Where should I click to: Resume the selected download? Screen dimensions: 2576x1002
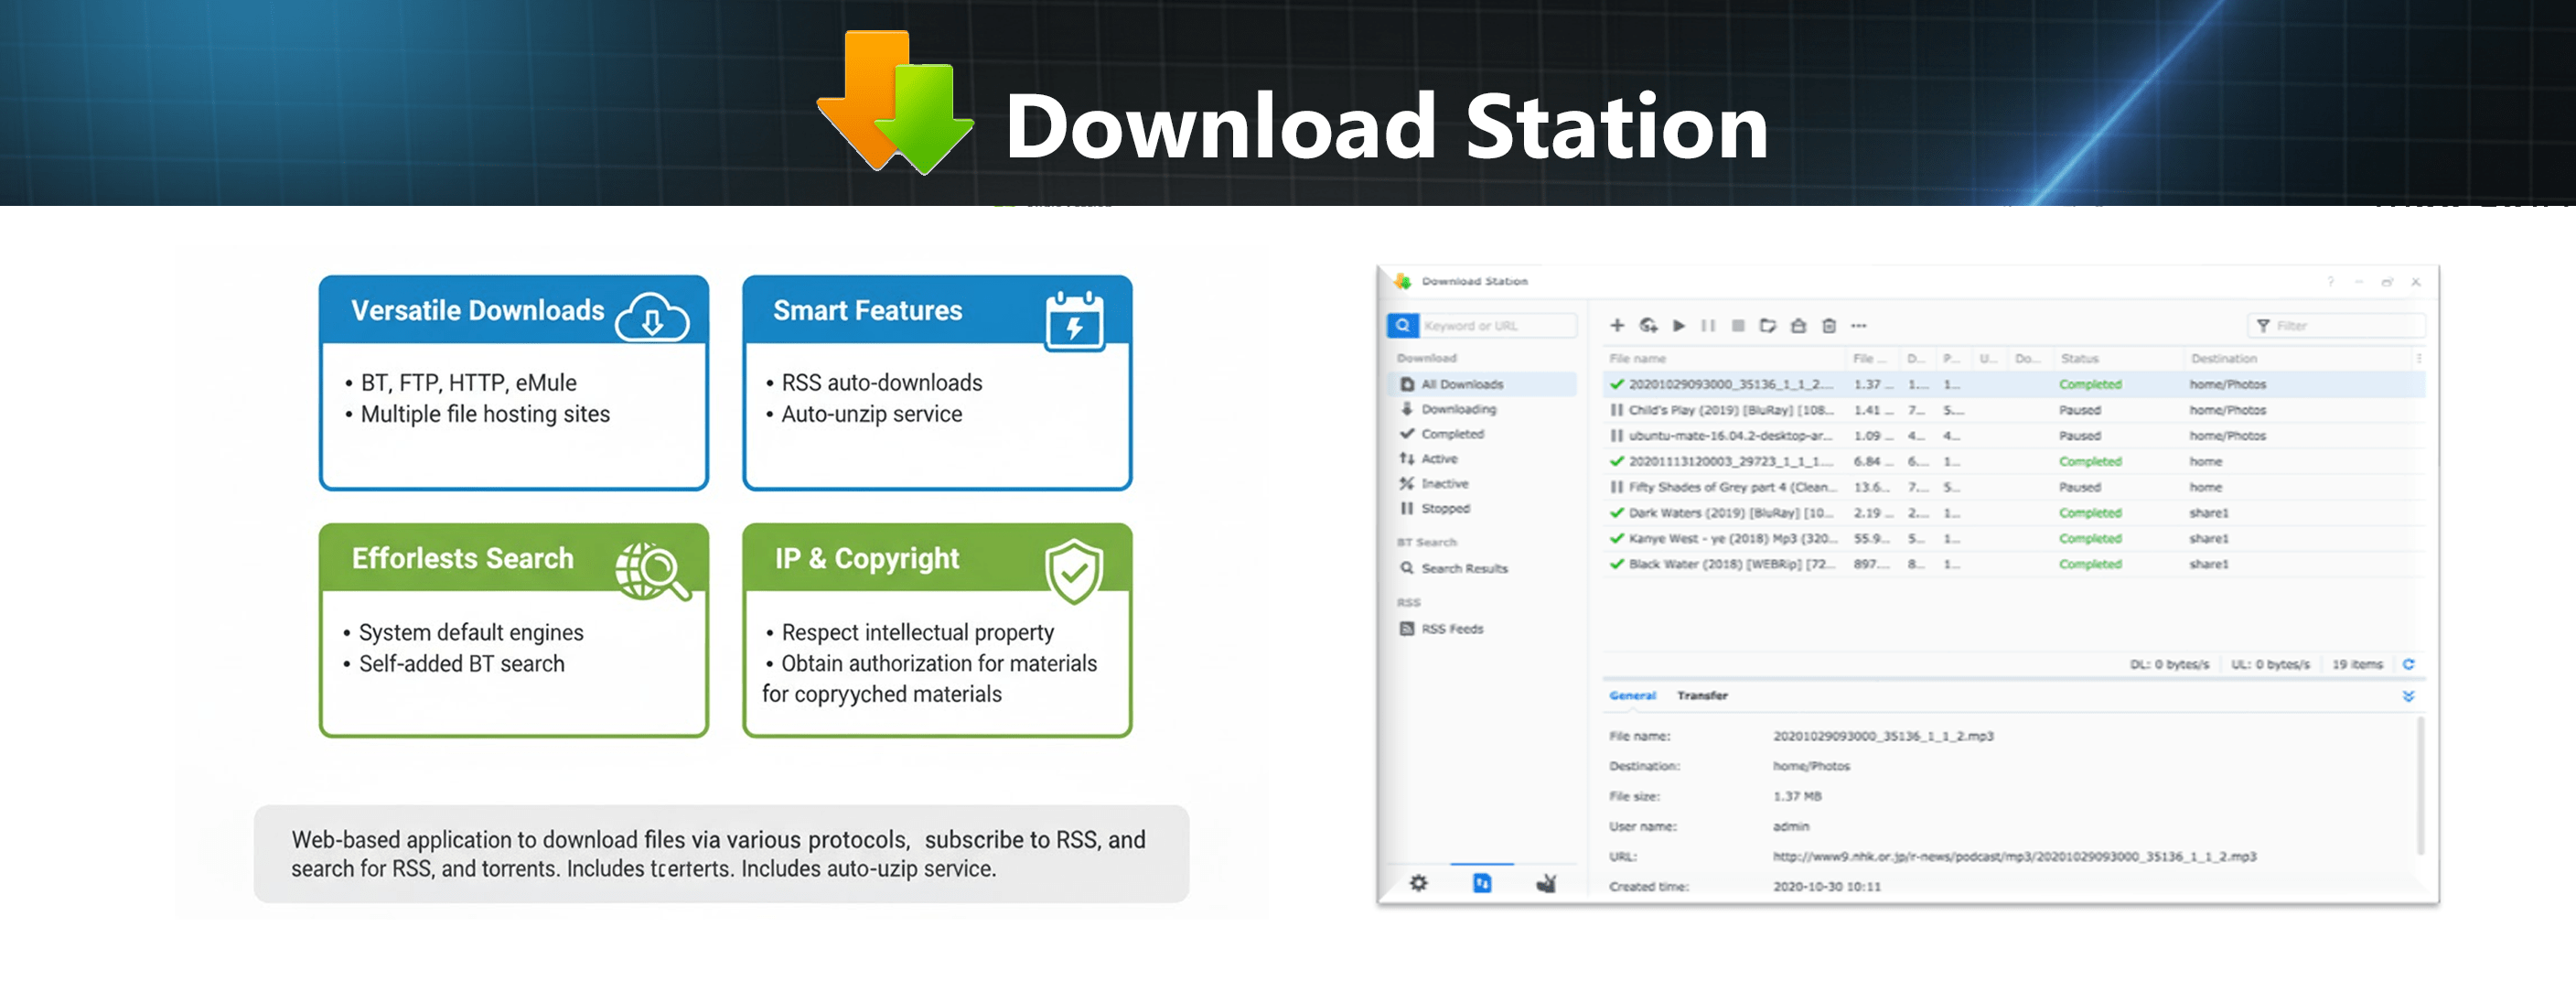click(1679, 325)
